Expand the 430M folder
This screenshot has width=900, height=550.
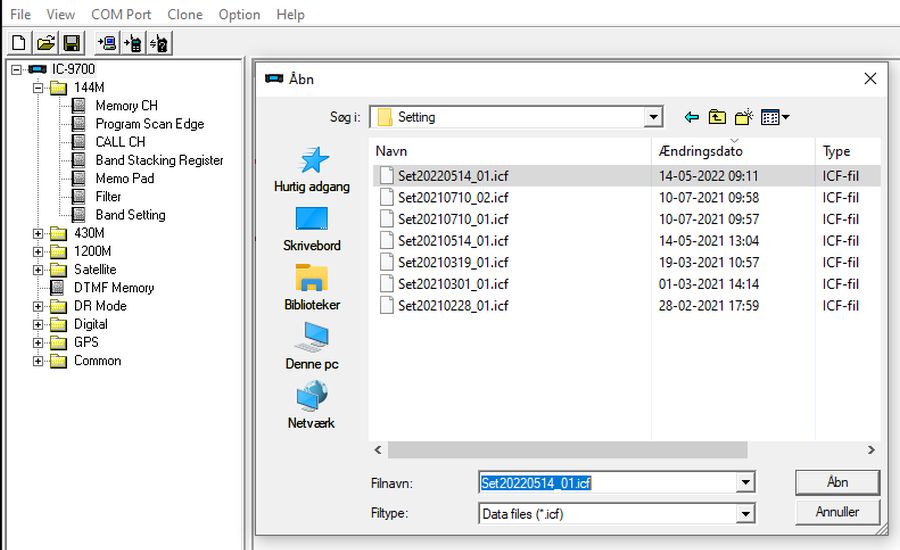(38, 233)
